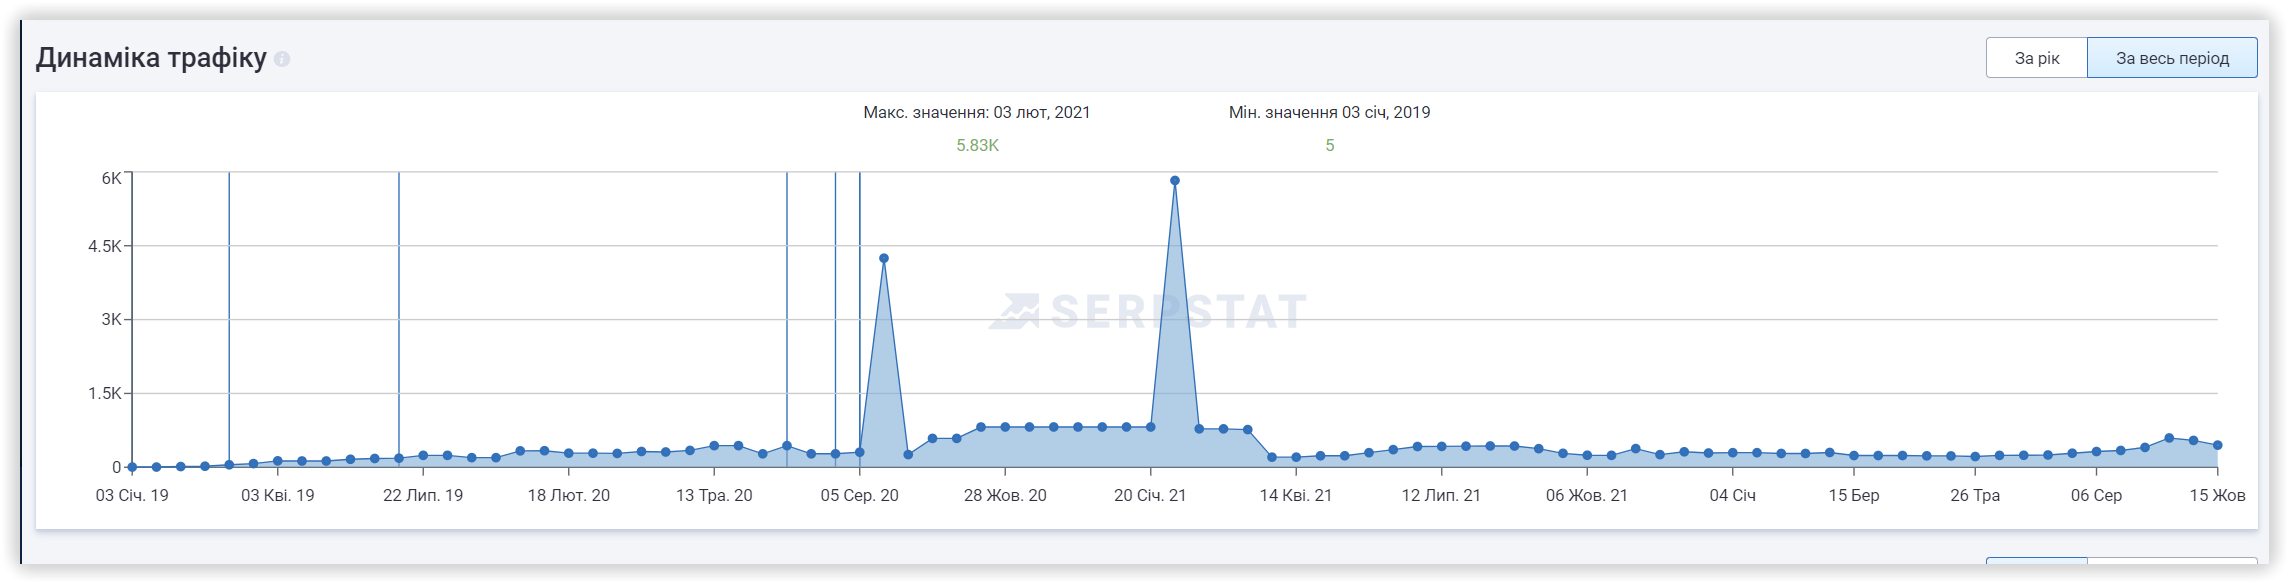This screenshot has width=2289, height=584.
Task: Click the 14 Кві. 21 axis label
Action: tap(1296, 495)
